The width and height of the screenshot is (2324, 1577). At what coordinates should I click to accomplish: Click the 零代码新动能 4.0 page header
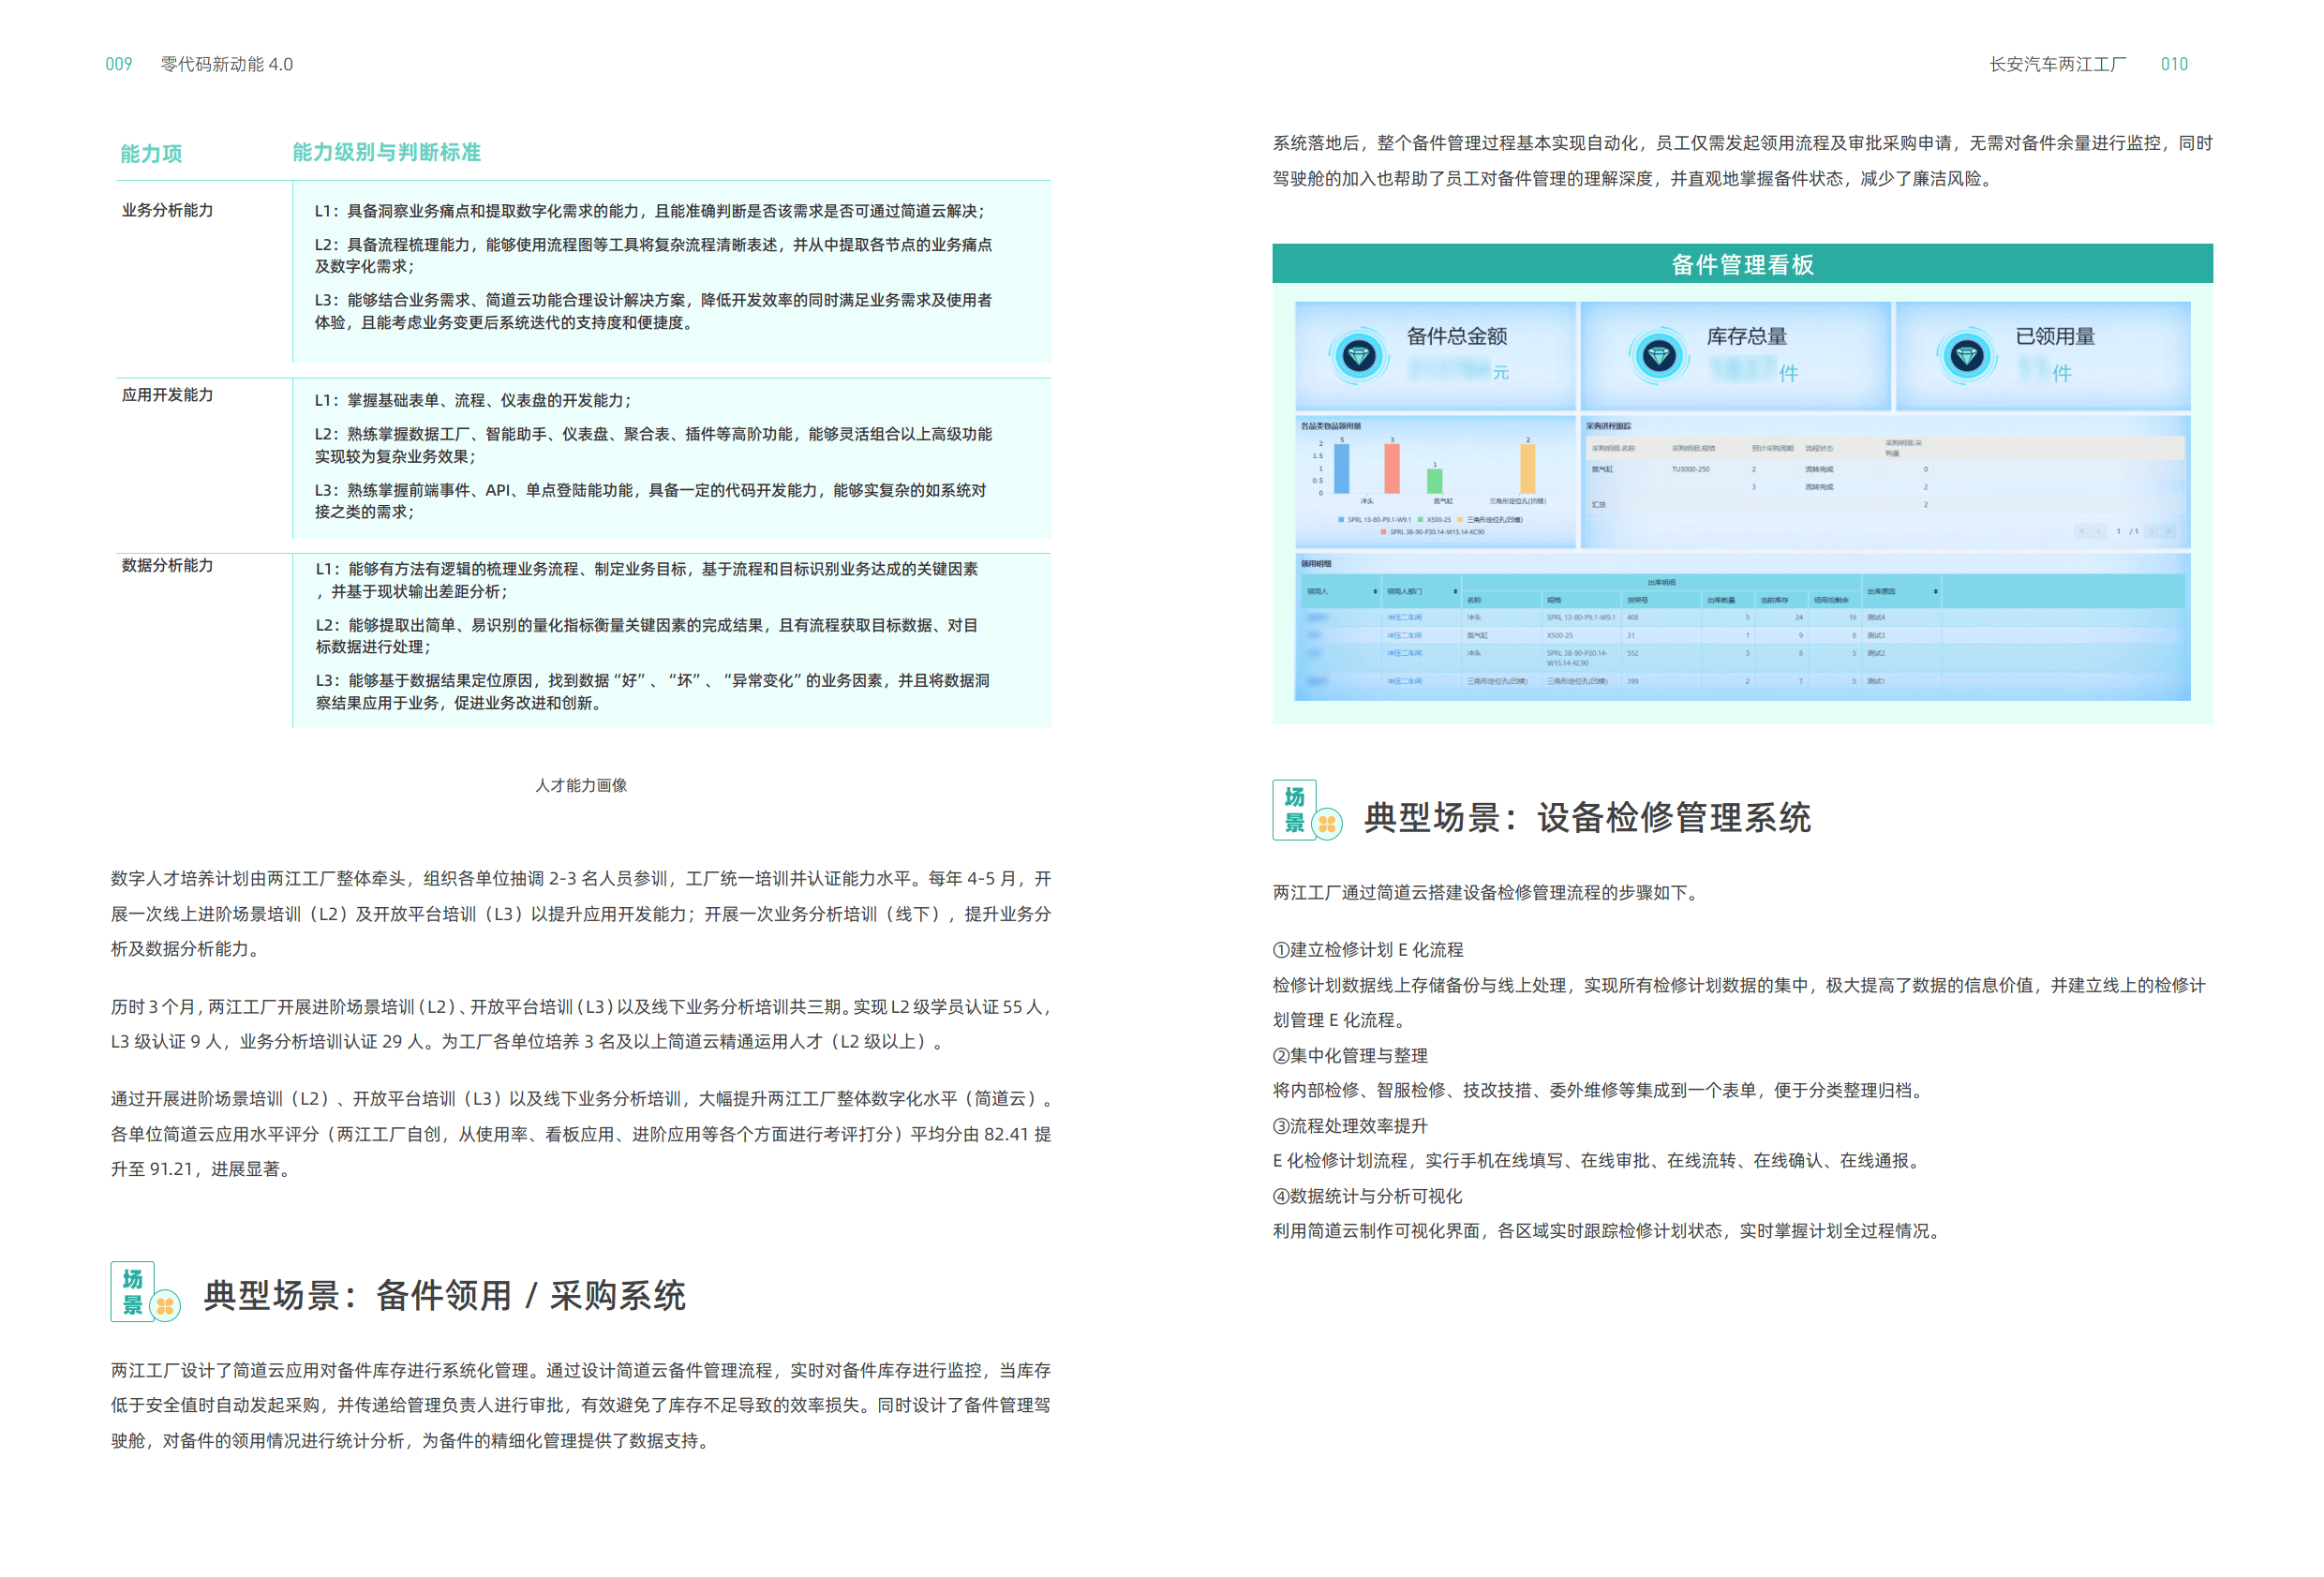[x=226, y=64]
